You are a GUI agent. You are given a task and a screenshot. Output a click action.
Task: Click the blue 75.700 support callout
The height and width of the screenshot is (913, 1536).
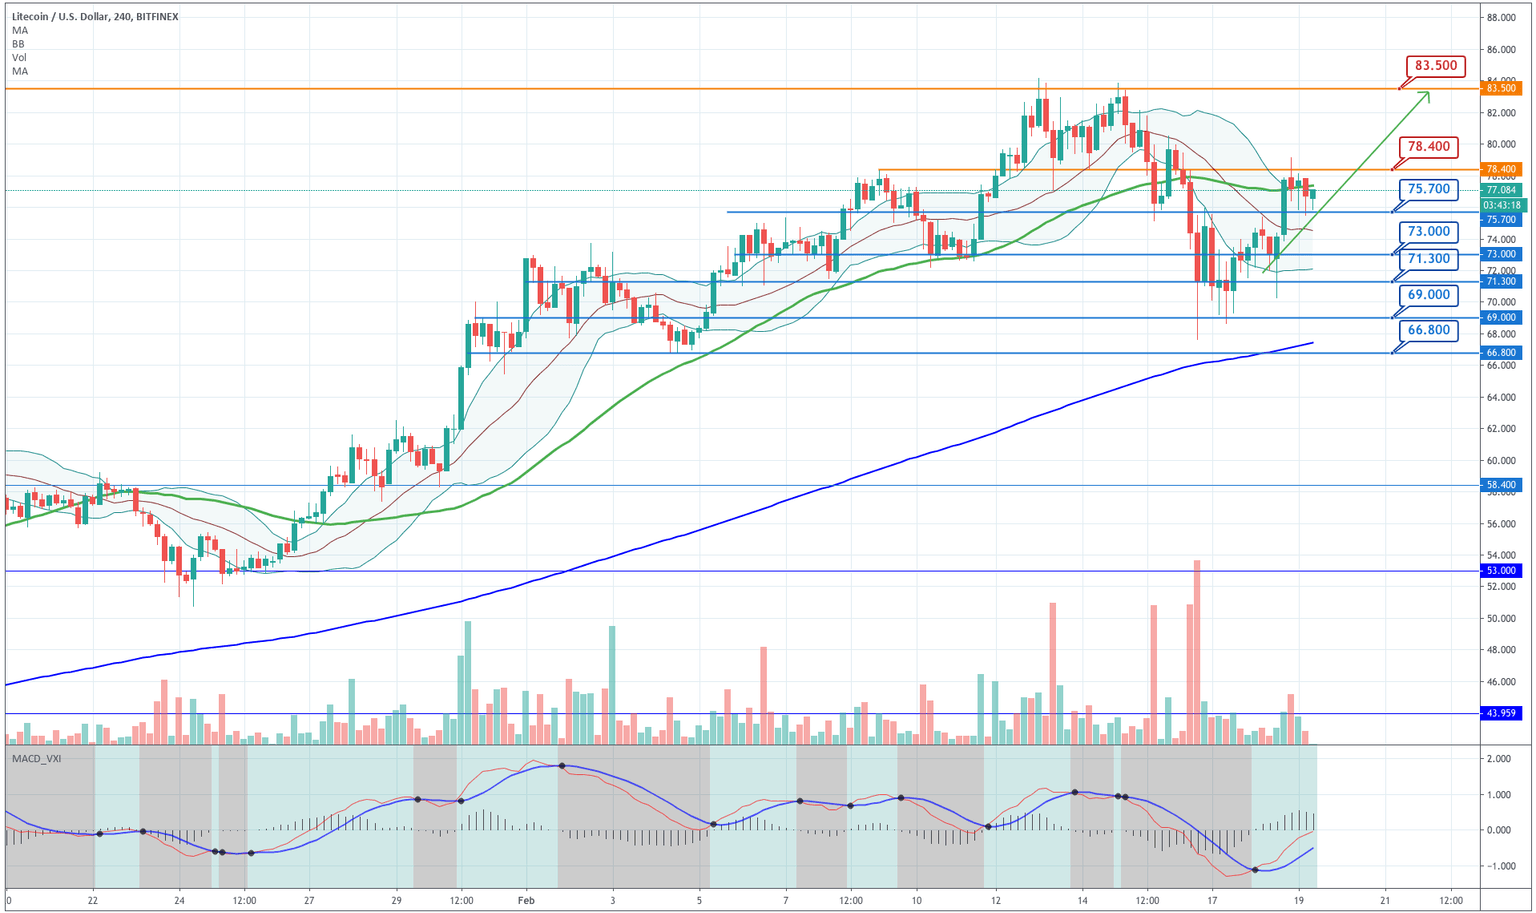(1432, 189)
